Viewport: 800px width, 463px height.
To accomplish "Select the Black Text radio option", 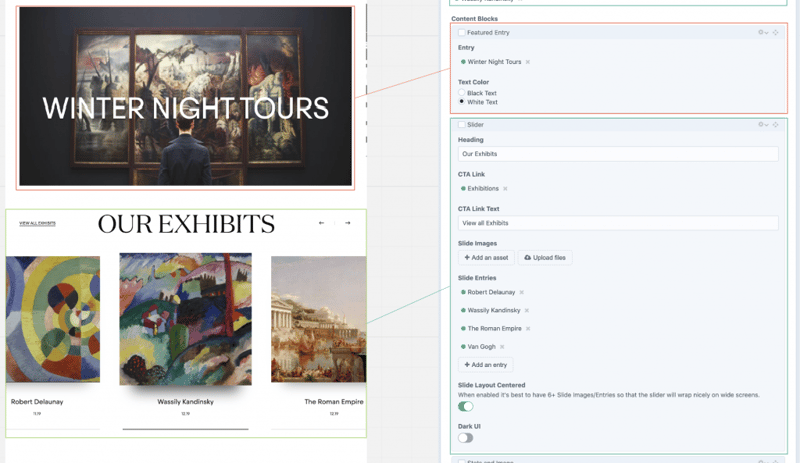I will pyautogui.click(x=462, y=93).
